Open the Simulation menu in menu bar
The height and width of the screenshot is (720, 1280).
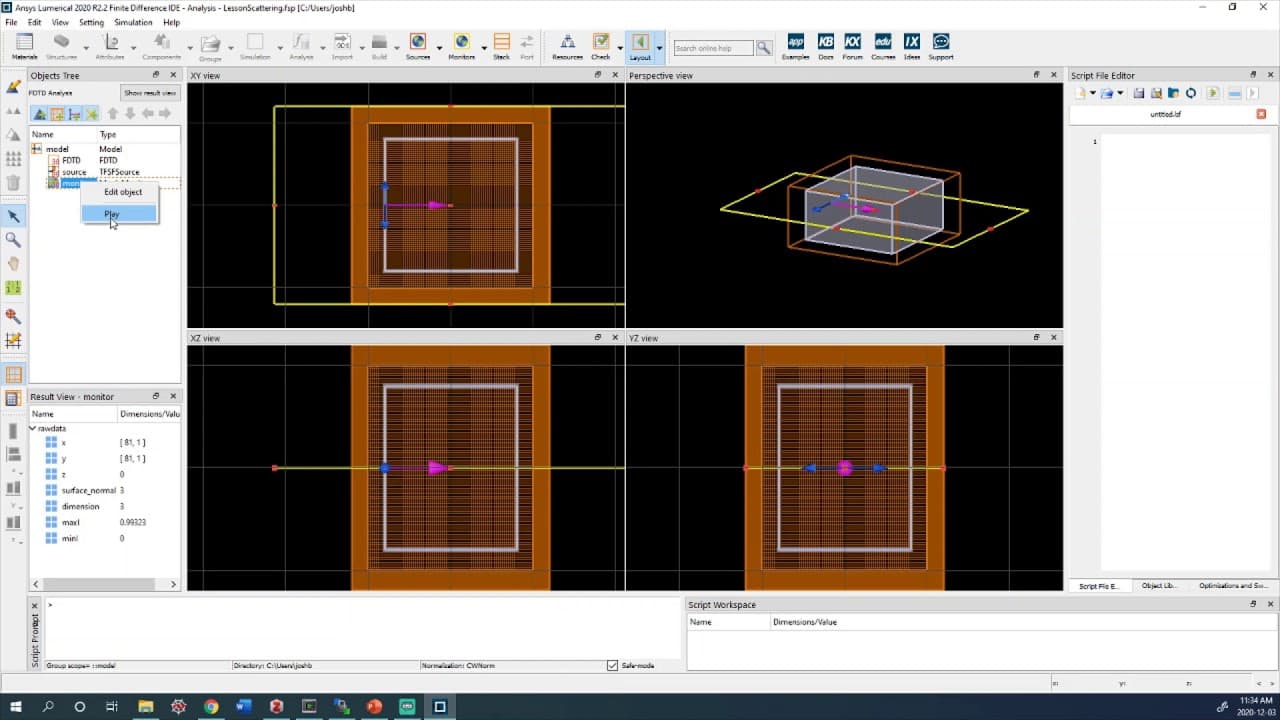point(134,22)
